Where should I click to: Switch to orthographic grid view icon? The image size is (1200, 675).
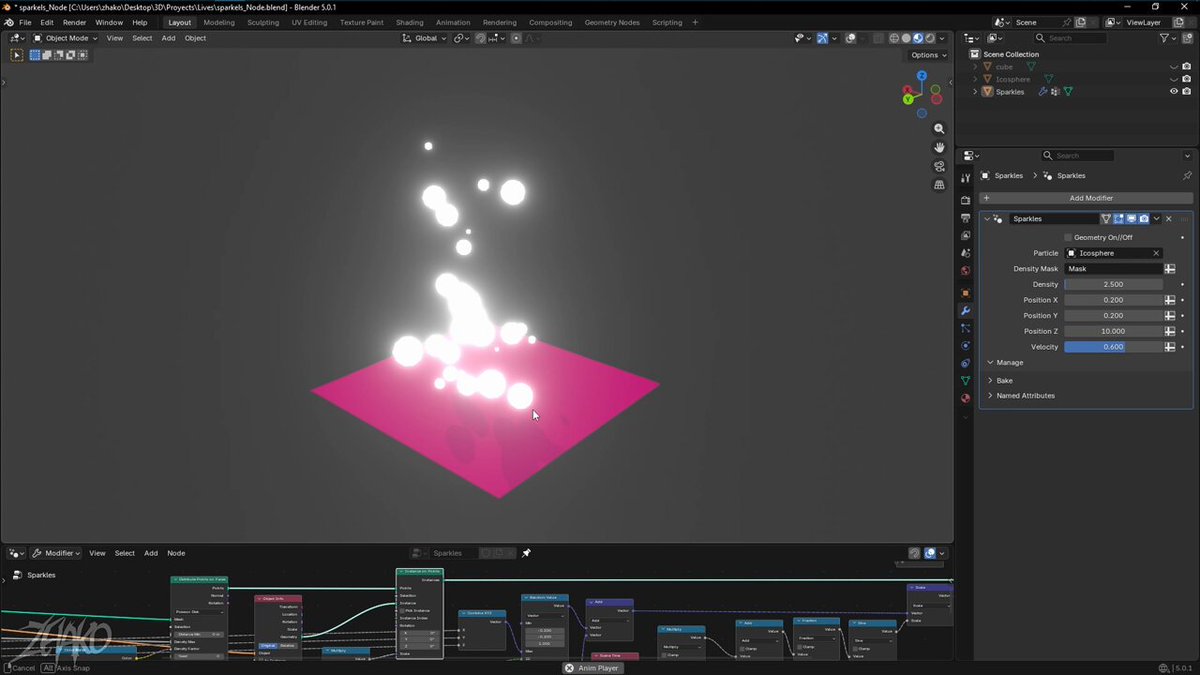(939, 185)
